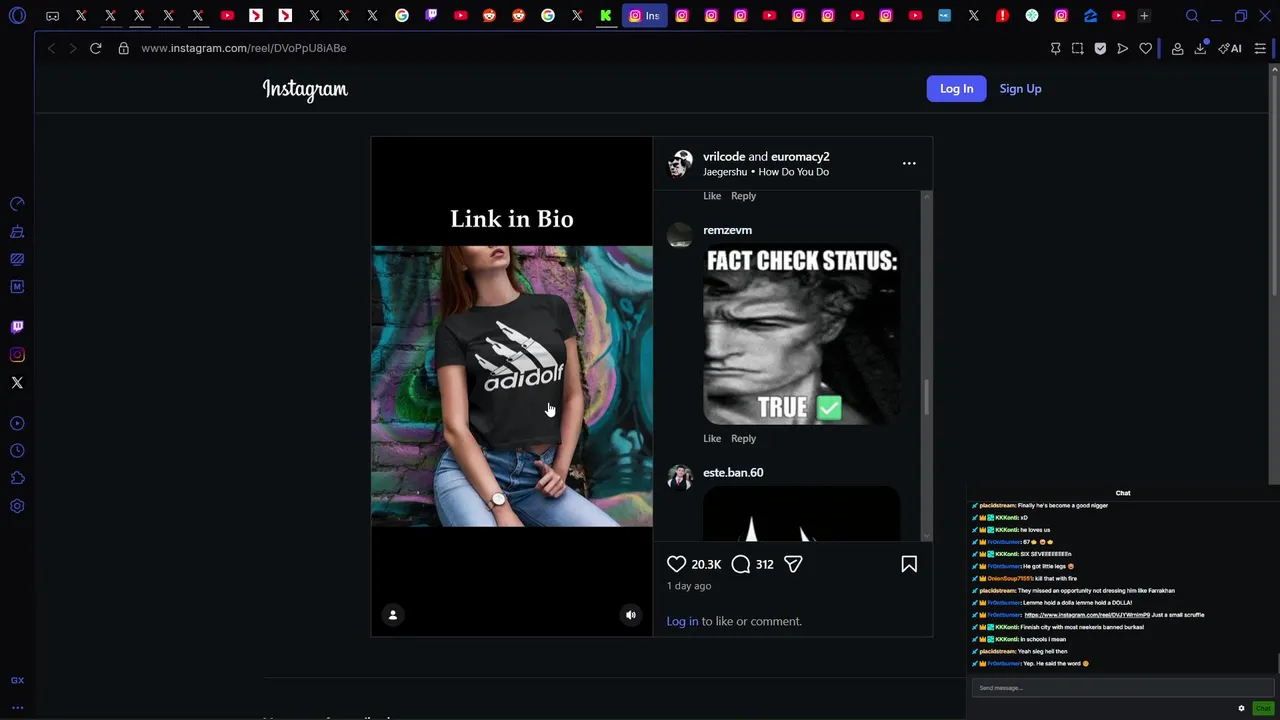Open the Instagram reel link in chat
The image size is (1280, 720).
[x=1086, y=615]
